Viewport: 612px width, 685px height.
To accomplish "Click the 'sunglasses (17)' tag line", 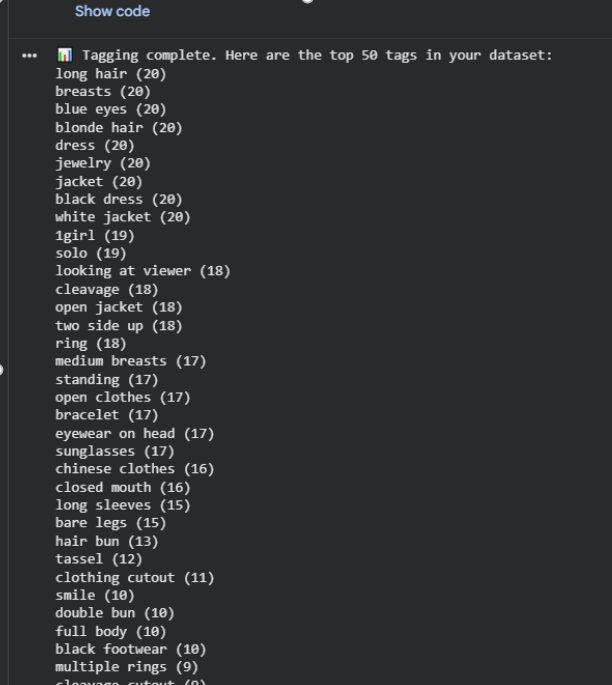I will (114, 451).
